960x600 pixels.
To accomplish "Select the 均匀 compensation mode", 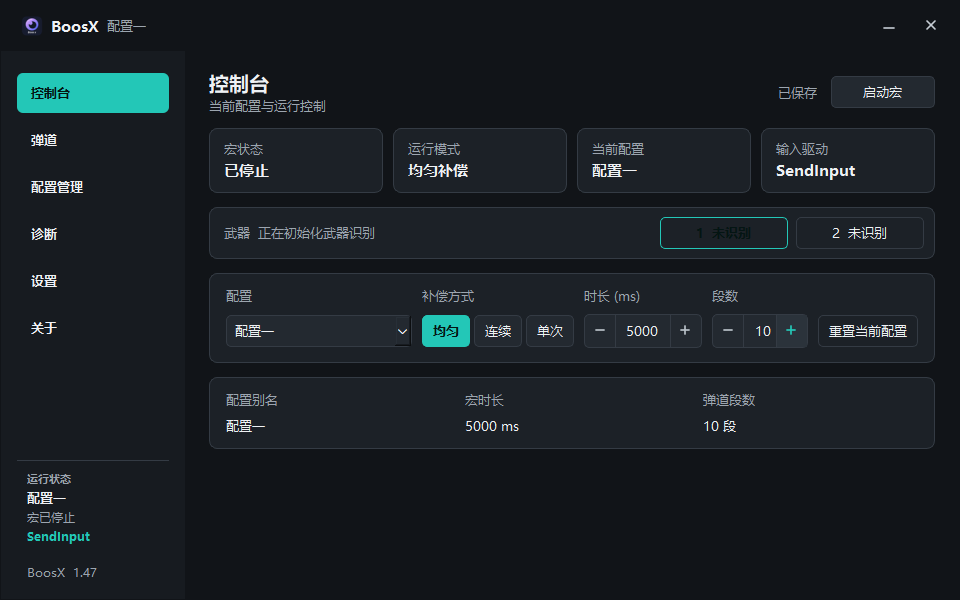I will 446,331.
